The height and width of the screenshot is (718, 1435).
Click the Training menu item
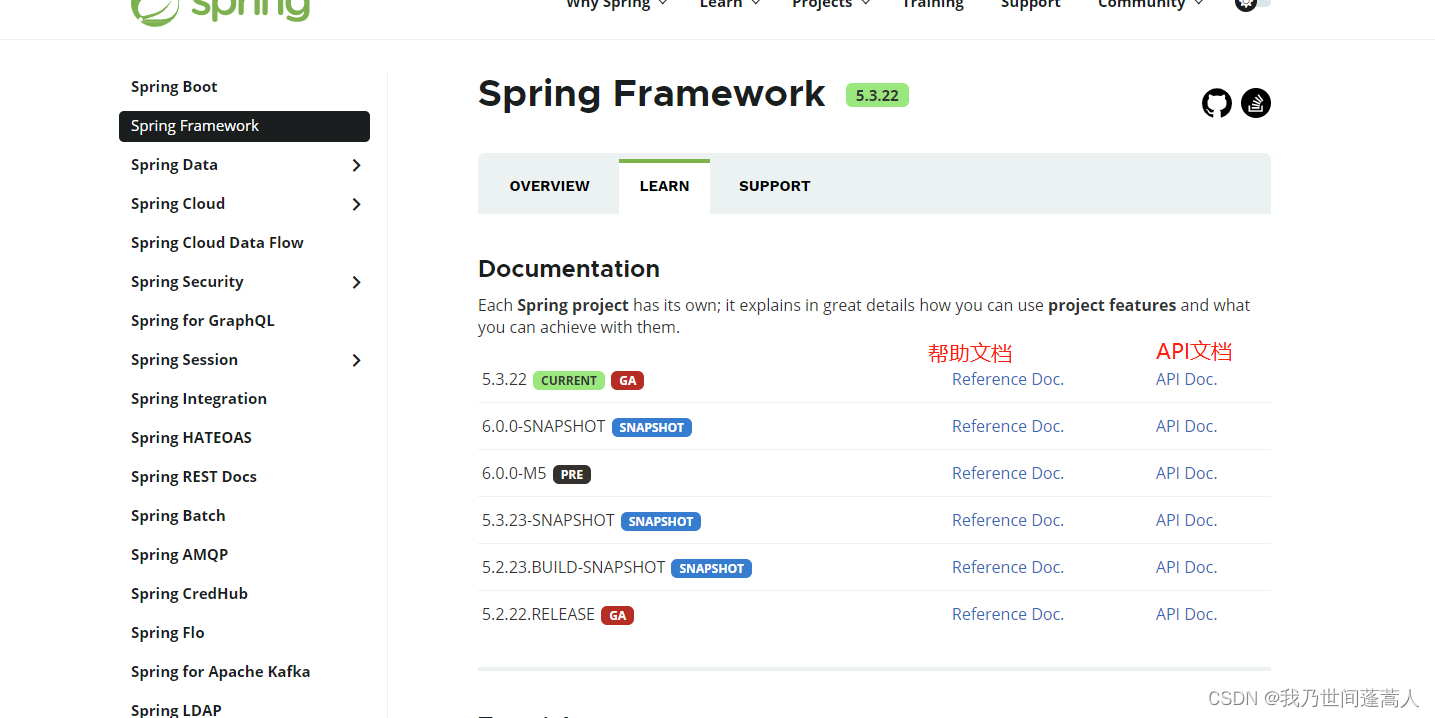coord(932,5)
